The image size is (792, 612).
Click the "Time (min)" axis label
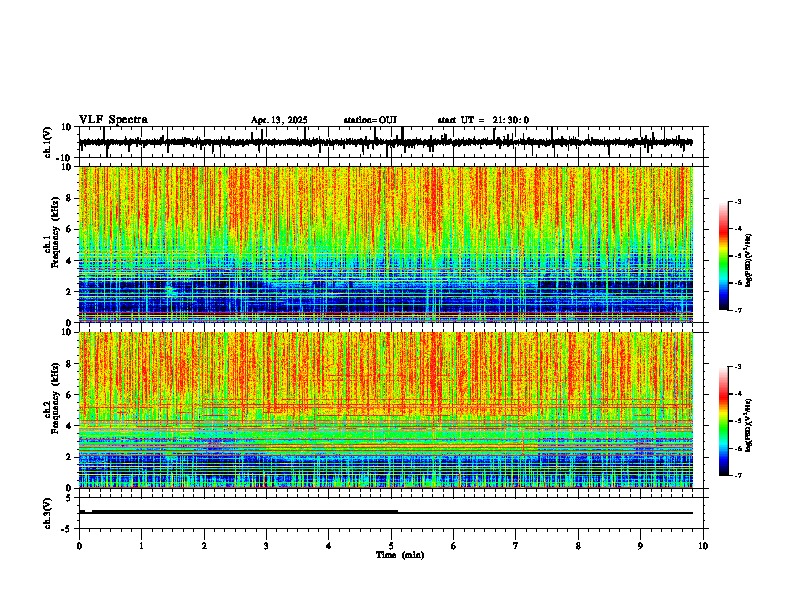tap(400, 555)
